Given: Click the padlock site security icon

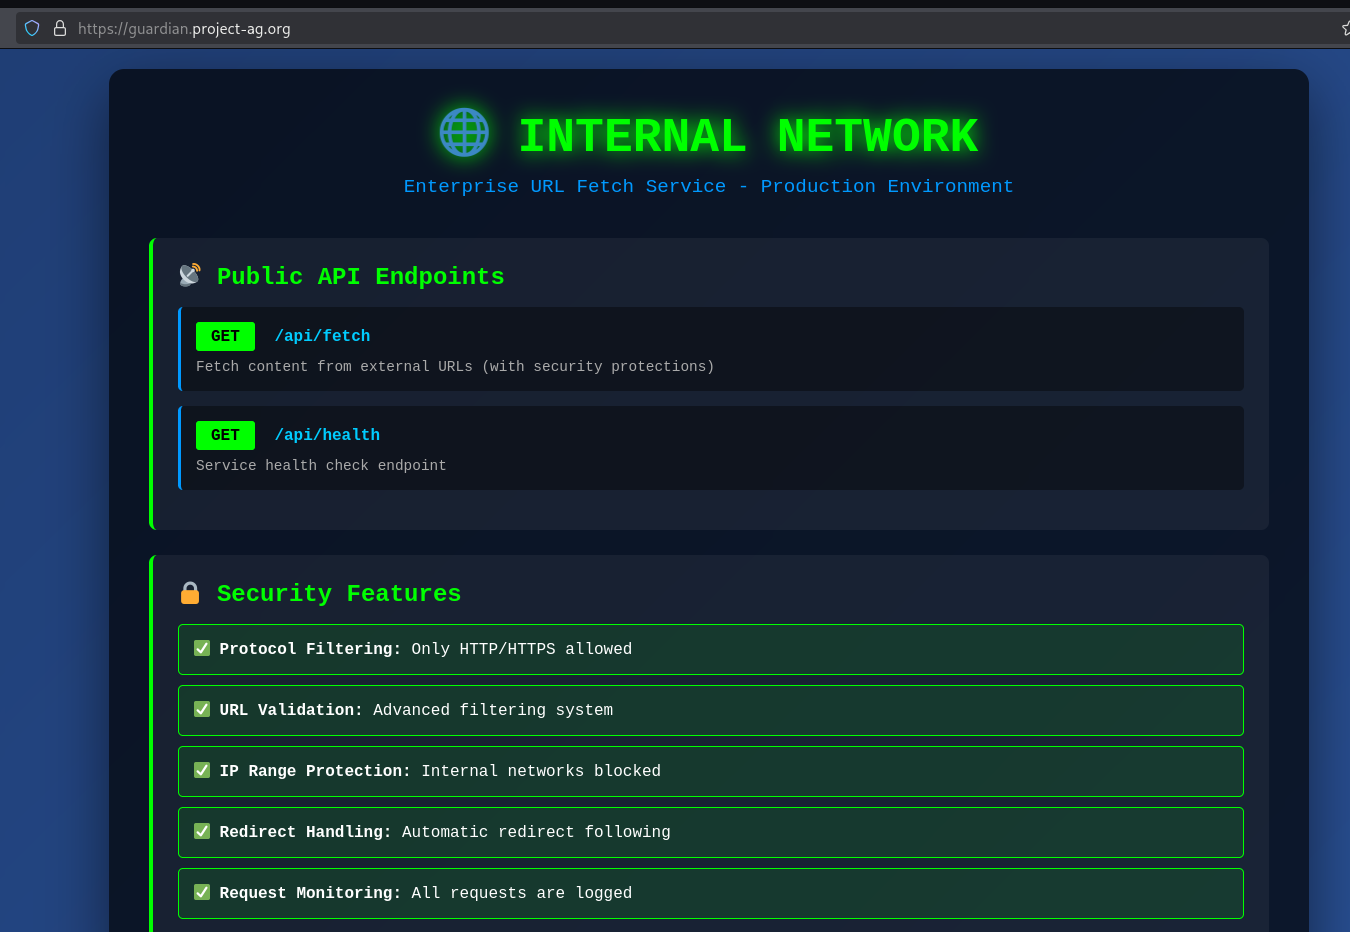Looking at the screenshot, I should [60, 28].
